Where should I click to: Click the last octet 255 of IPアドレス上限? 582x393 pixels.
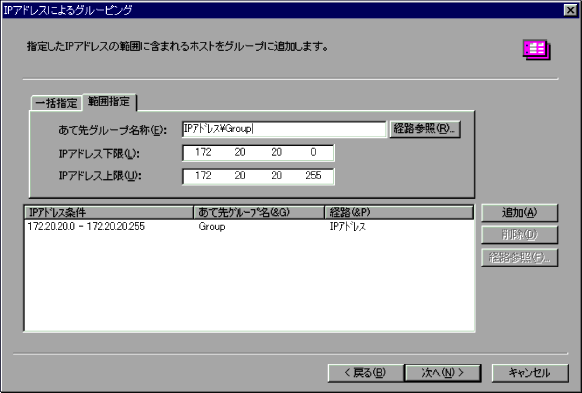click(x=313, y=176)
